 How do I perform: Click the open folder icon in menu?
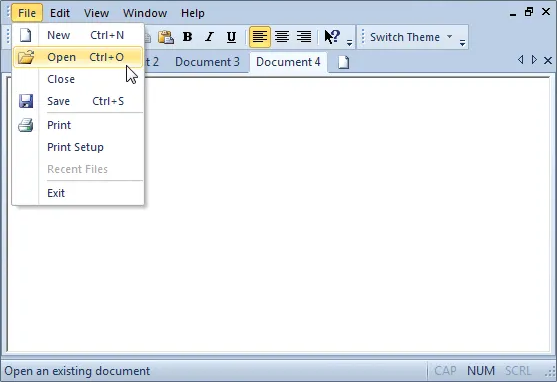point(26,57)
